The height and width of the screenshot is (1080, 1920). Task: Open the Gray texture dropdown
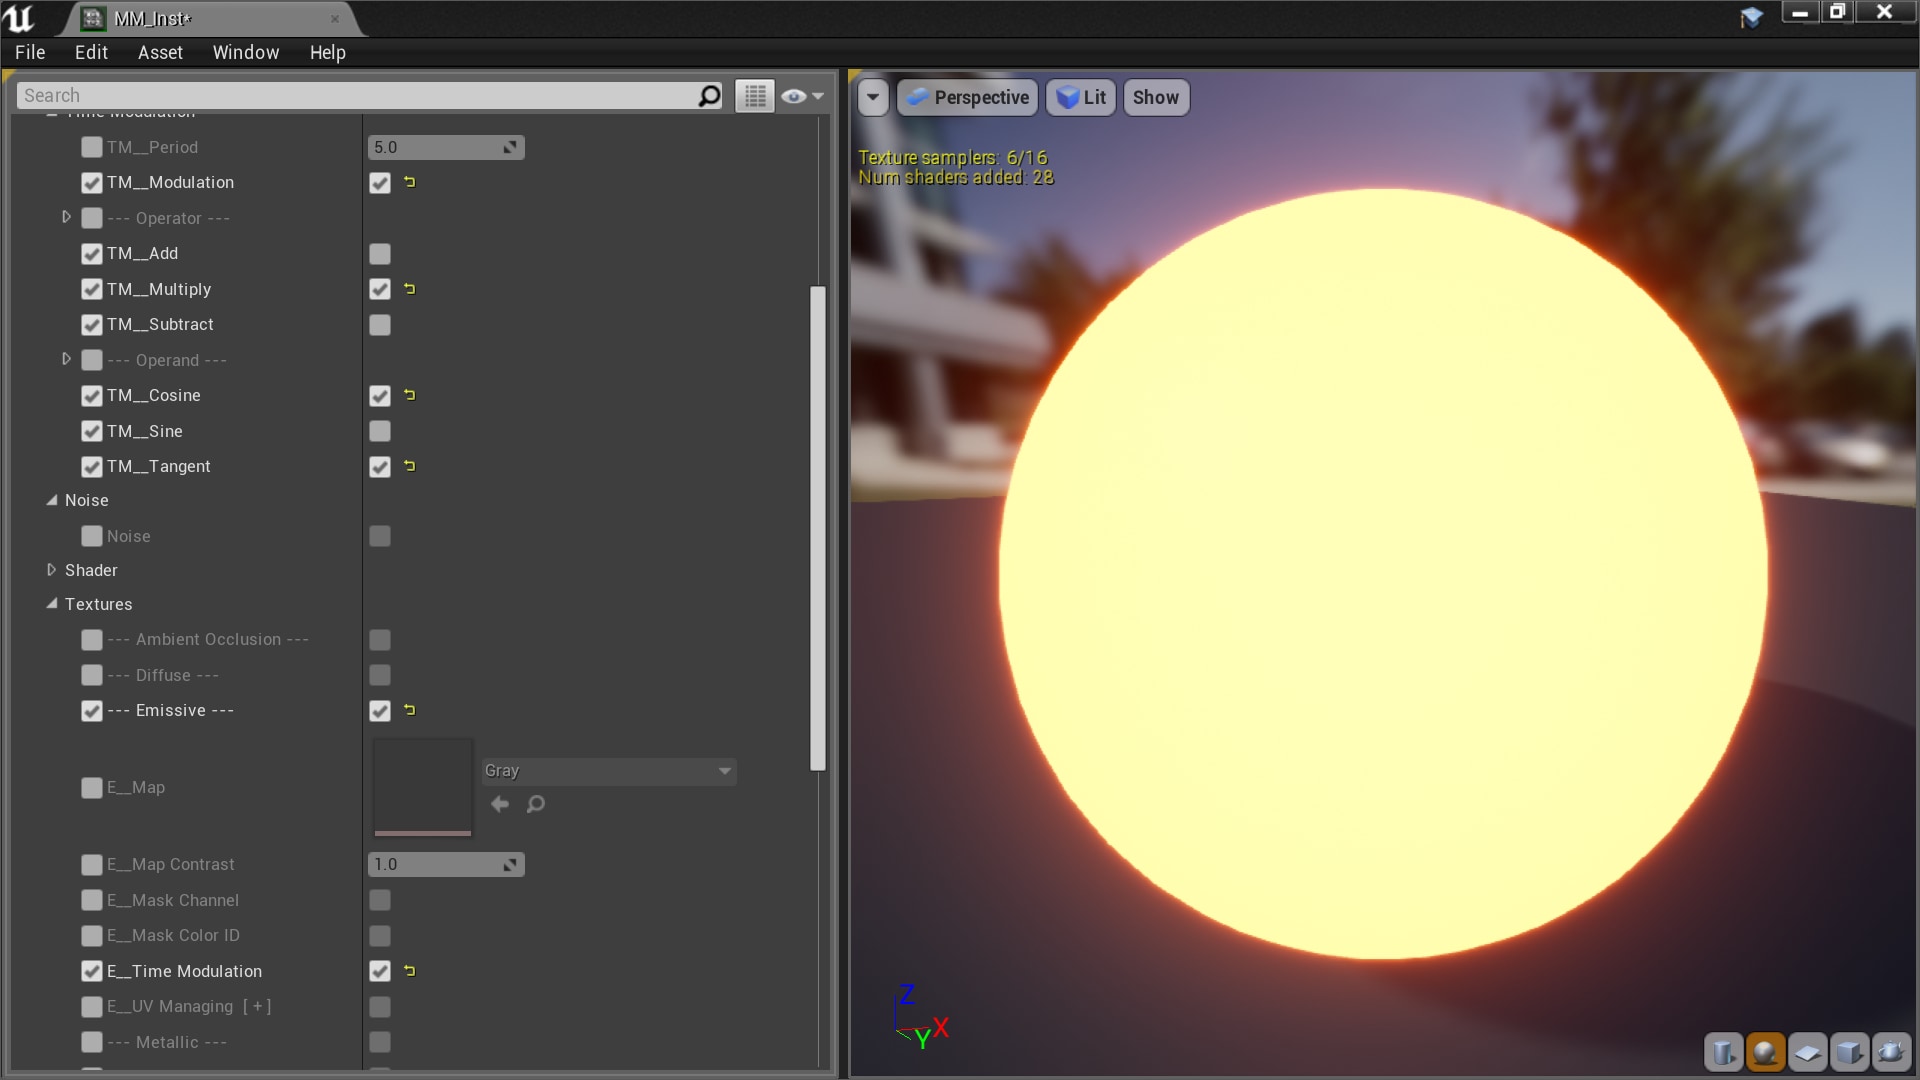(x=608, y=771)
